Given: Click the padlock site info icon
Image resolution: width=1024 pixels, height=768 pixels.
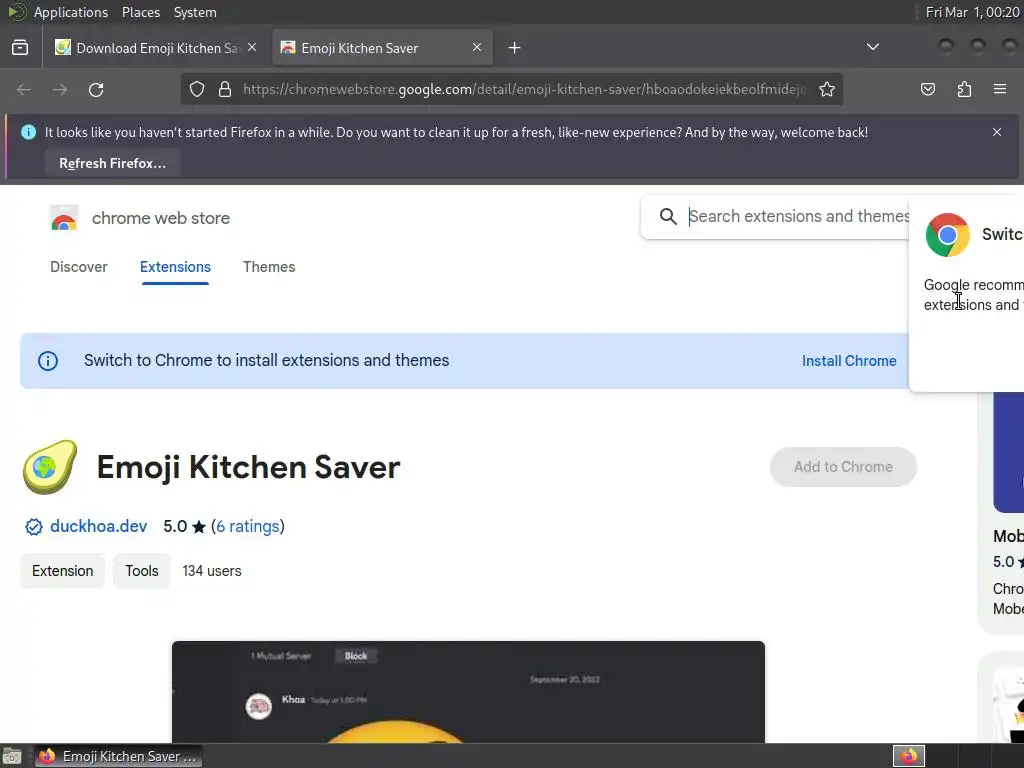Looking at the screenshot, I should tap(225, 89).
